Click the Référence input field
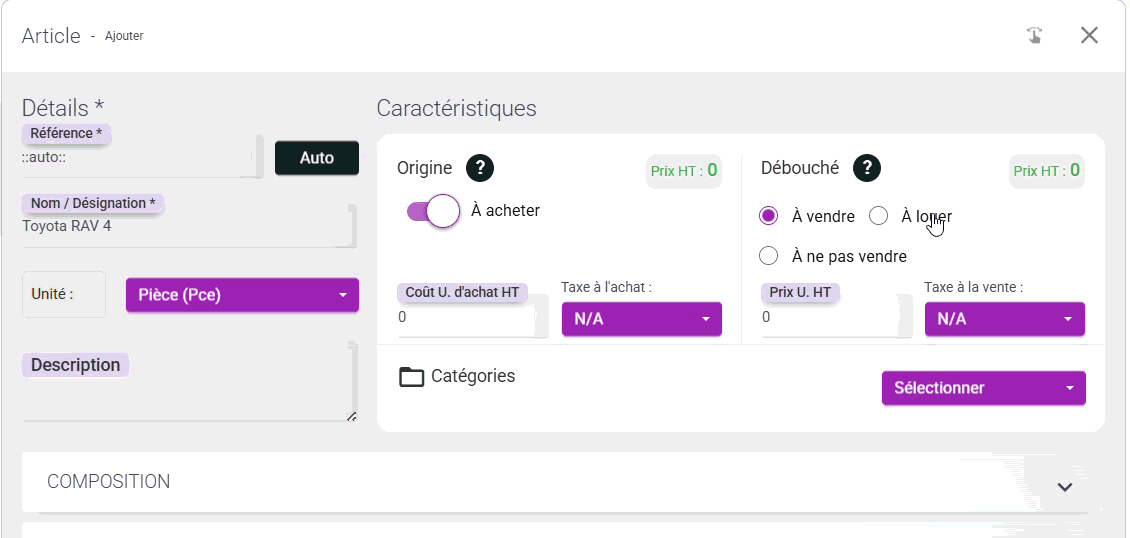This screenshot has width=1130, height=538. tap(135, 158)
